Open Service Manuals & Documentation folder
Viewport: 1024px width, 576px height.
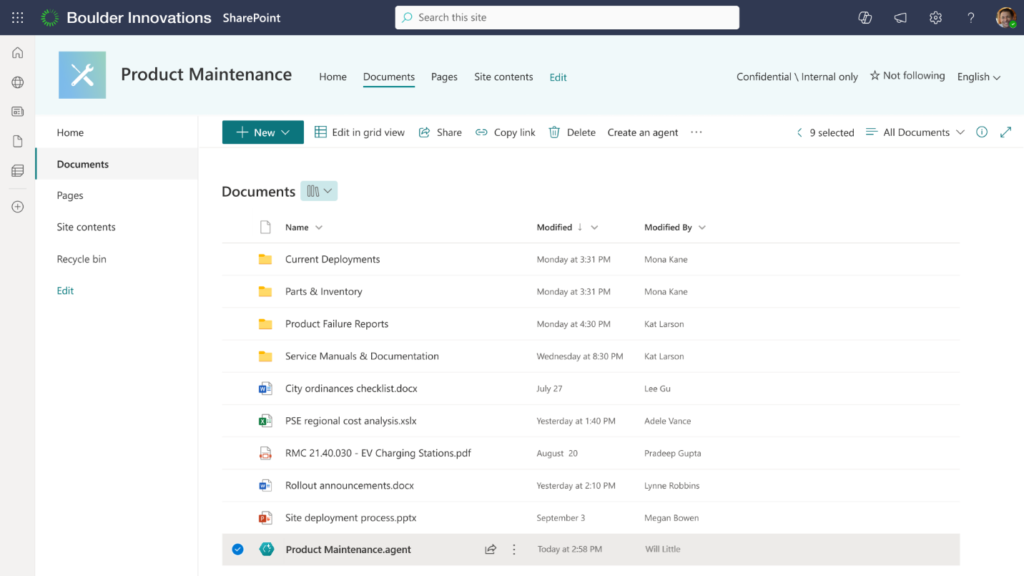click(362, 357)
